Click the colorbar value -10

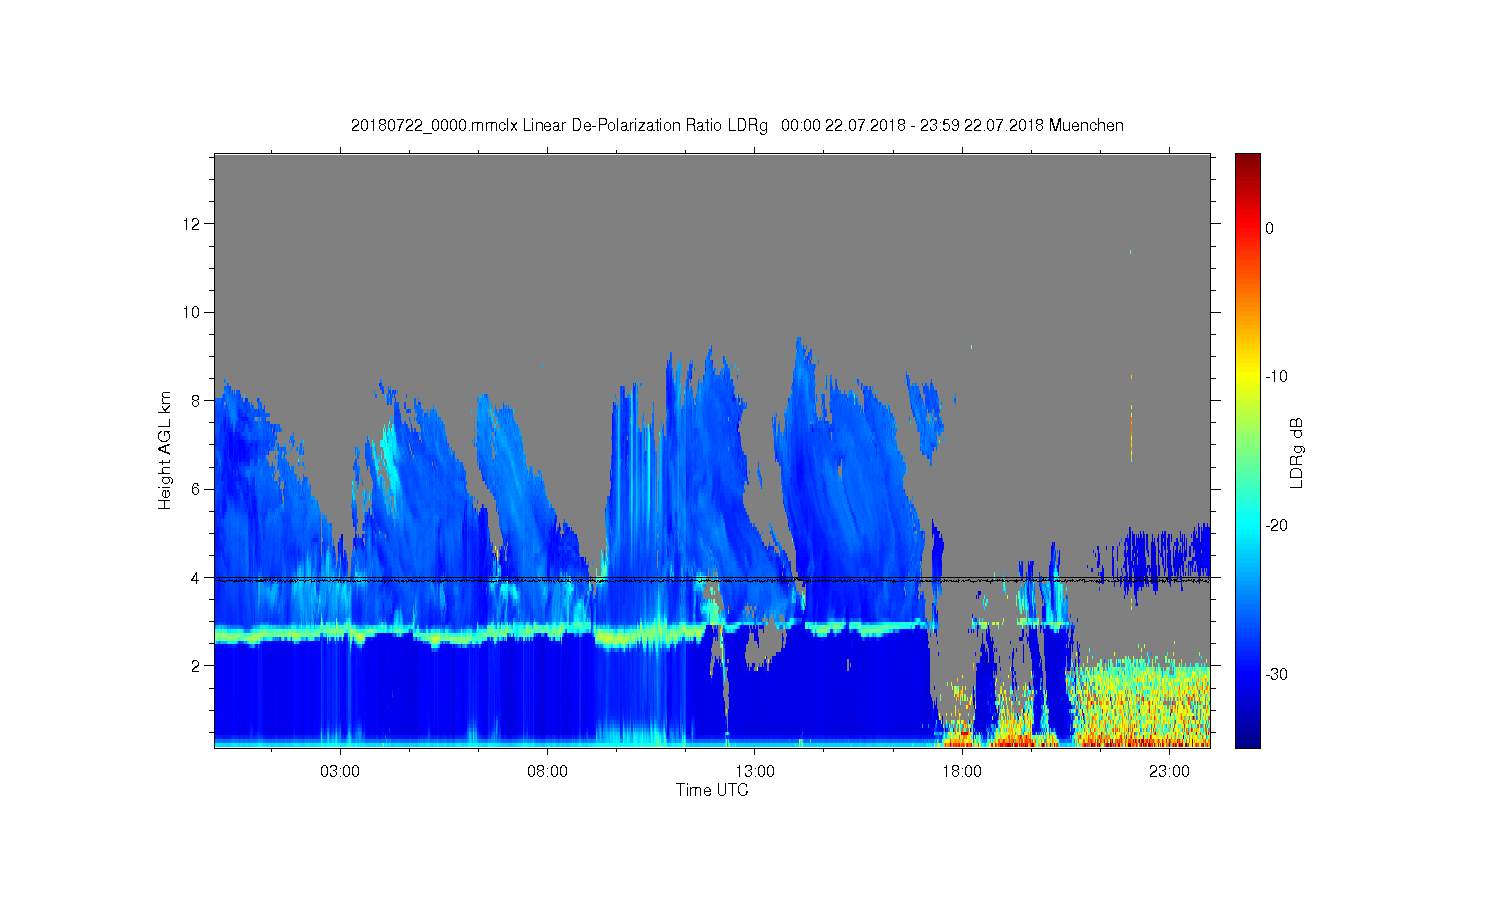(x=1276, y=377)
